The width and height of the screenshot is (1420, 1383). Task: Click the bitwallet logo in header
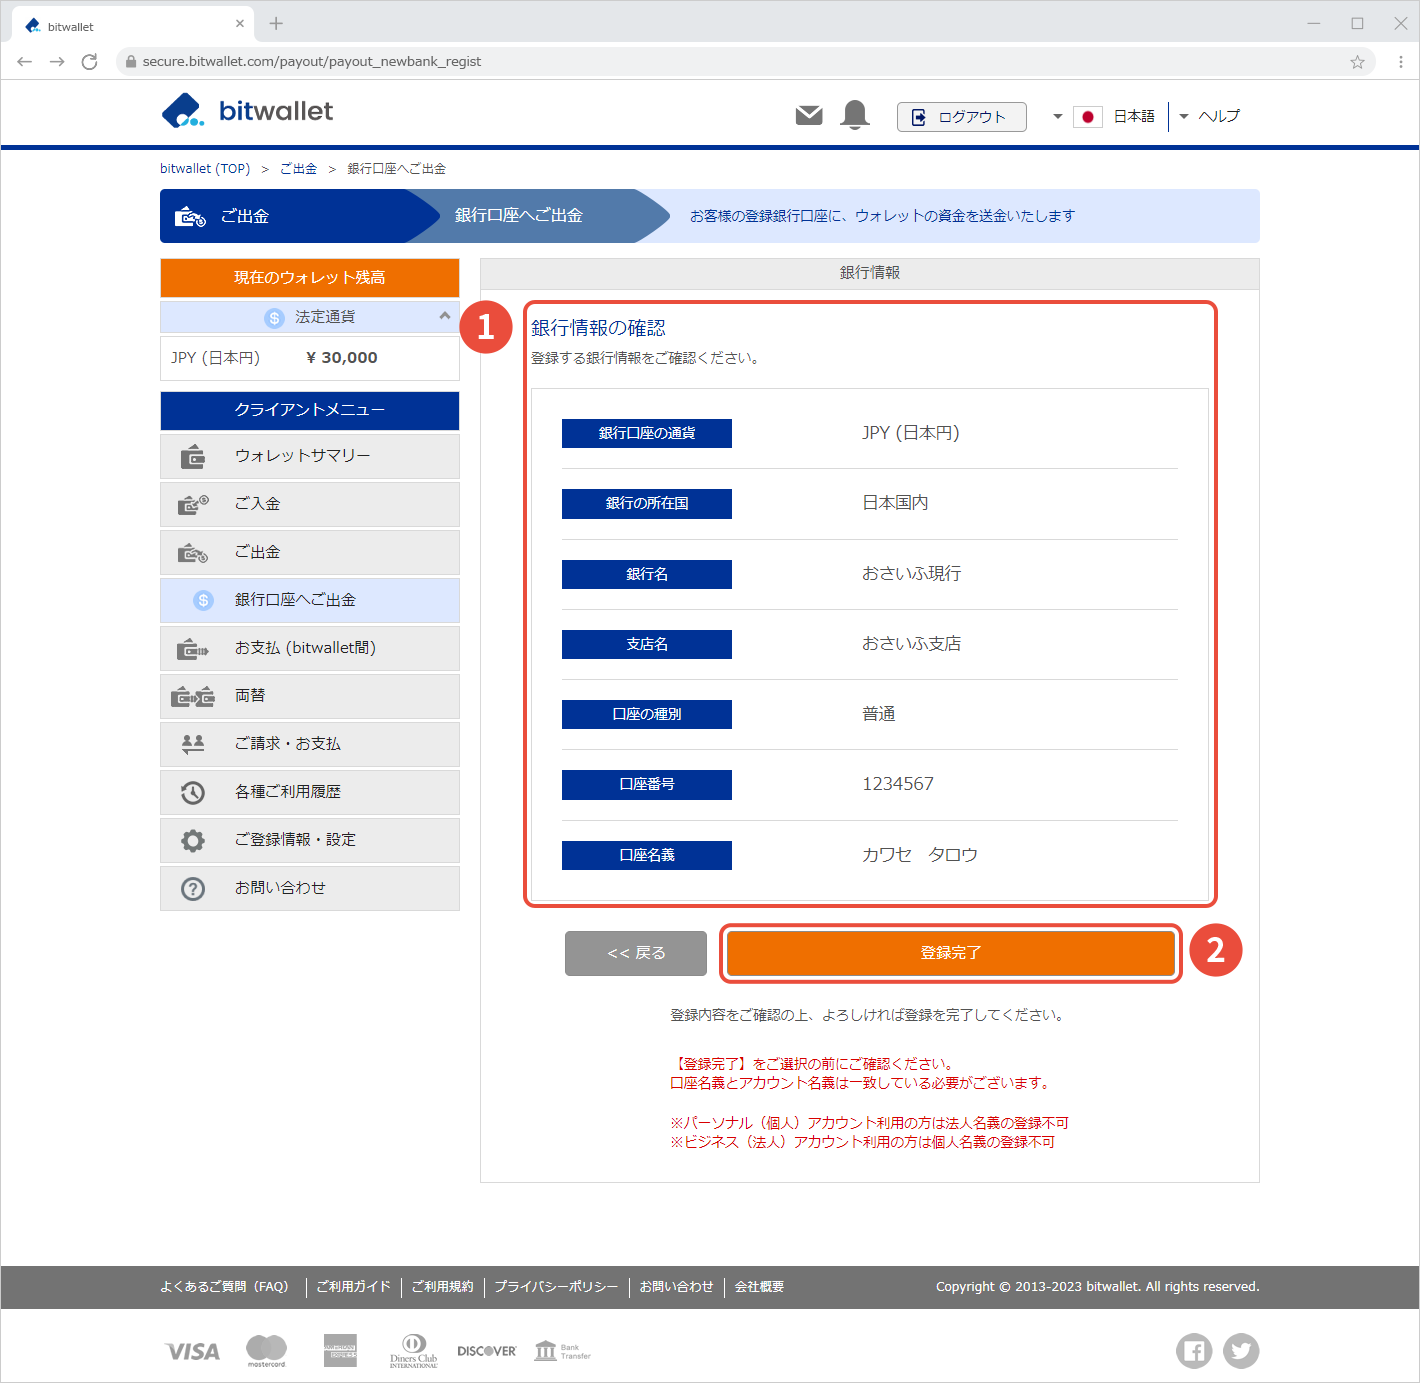247,111
